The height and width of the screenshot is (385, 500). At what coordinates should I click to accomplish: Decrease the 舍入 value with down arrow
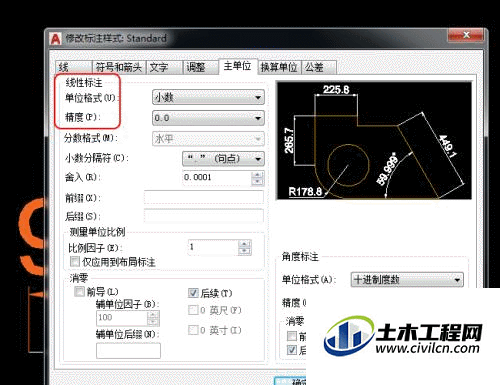coord(257,182)
